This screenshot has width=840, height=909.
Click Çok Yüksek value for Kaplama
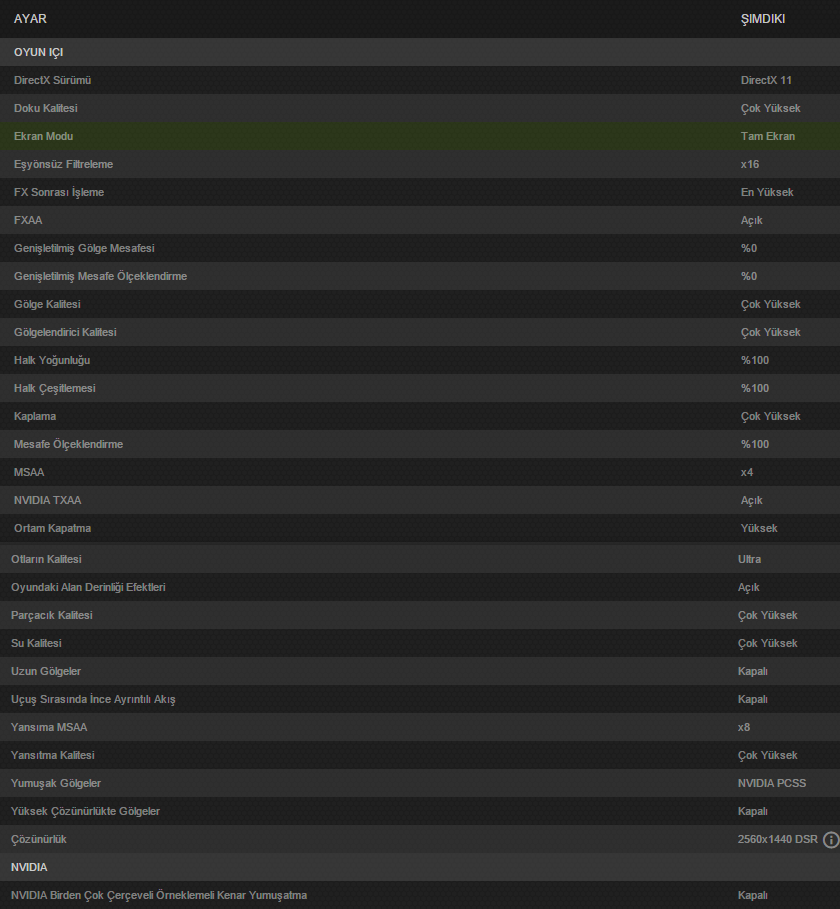pyautogui.click(x=770, y=416)
